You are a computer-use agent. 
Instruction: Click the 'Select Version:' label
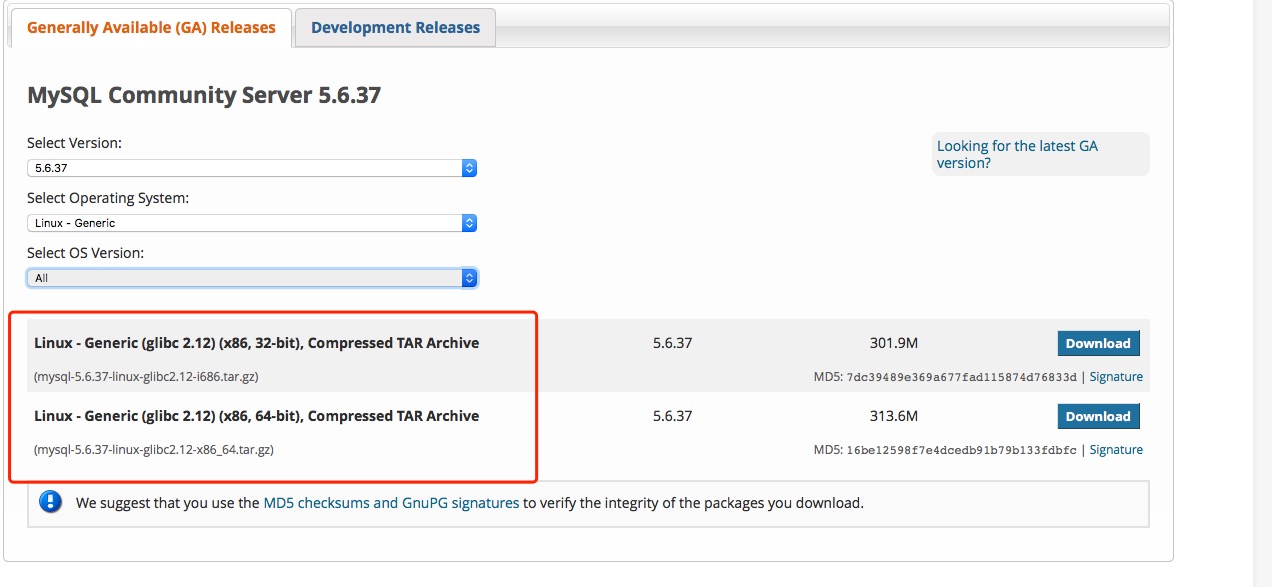(74, 143)
